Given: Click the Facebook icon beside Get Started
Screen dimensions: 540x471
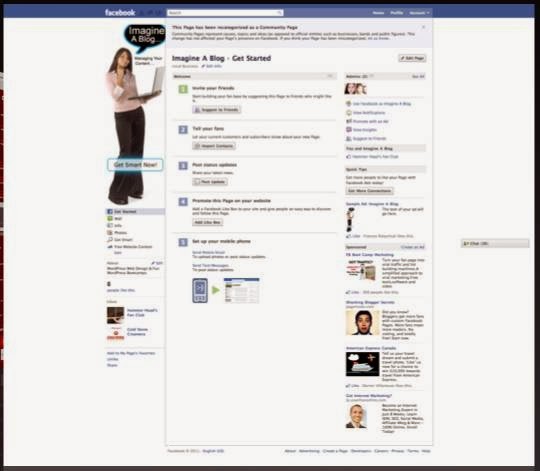Looking at the screenshot, I should [x=110, y=211].
